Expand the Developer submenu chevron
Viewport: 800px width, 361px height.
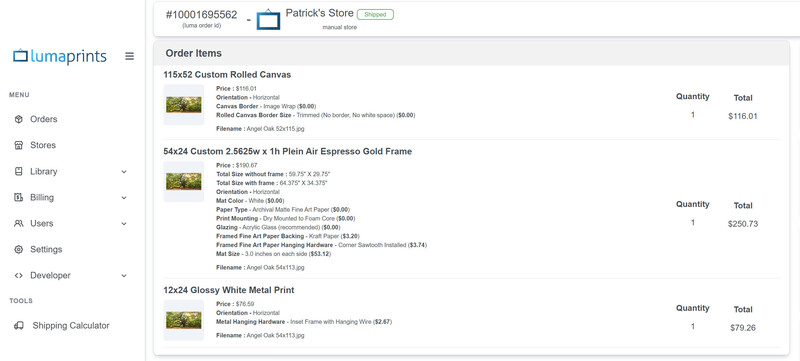[x=124, y=276]
